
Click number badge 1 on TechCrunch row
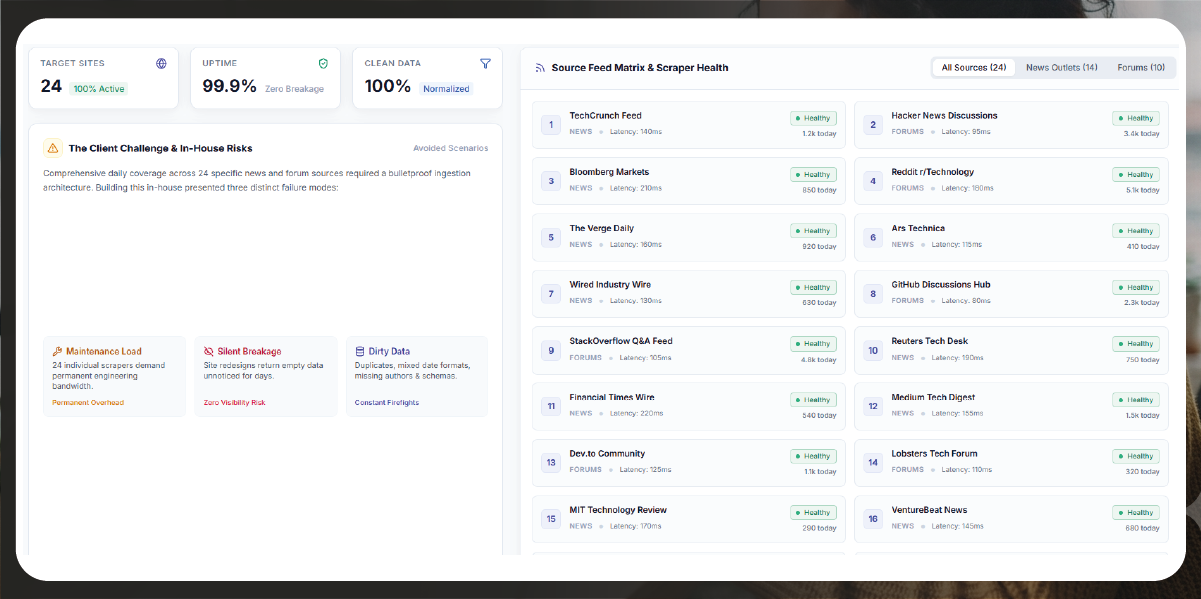551,125
